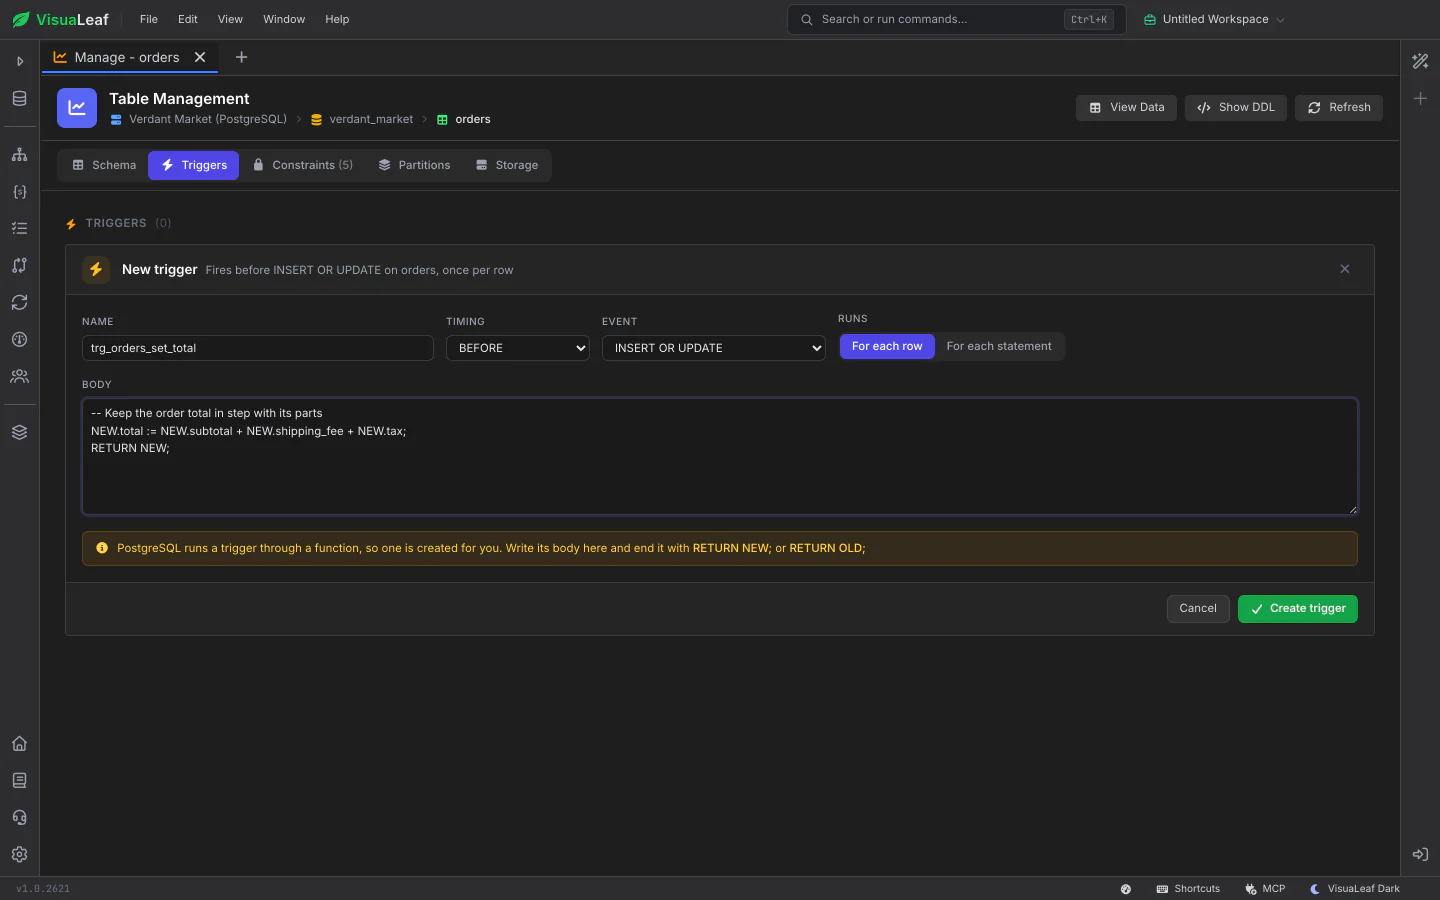Click the circular sync arrows sidebar icon
The height and width of the screenshot is (900, 1440).
pyautogui.click(x=19, y=303)
